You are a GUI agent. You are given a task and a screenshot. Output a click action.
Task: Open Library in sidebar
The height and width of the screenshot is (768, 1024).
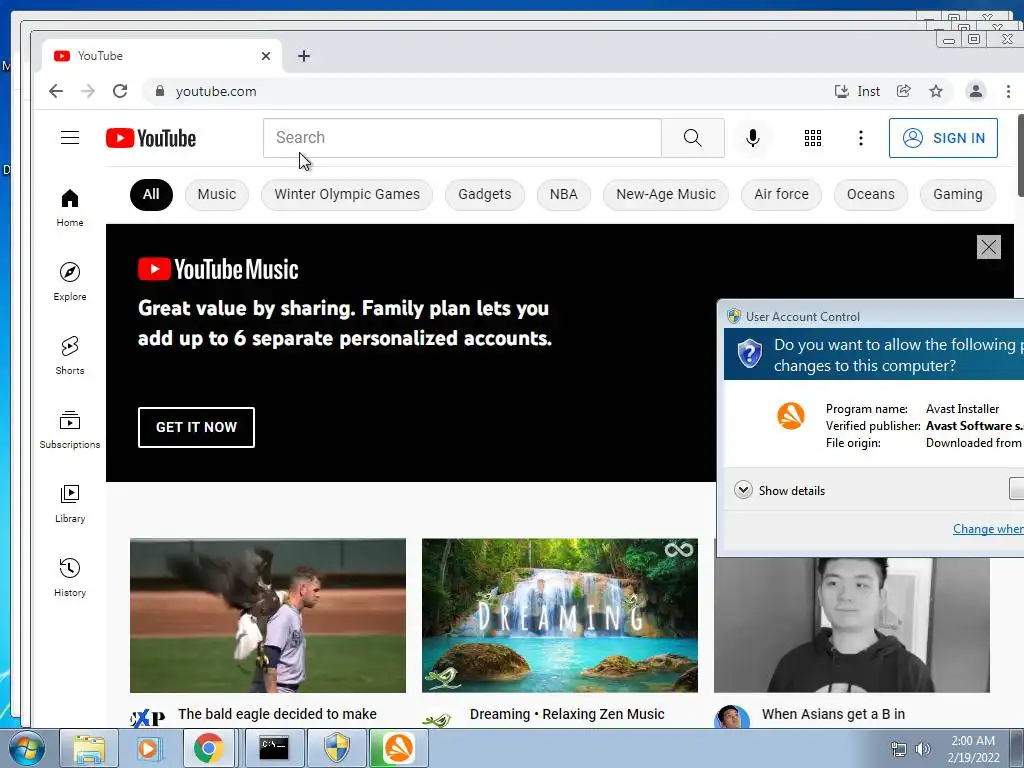tap(70, 504)
